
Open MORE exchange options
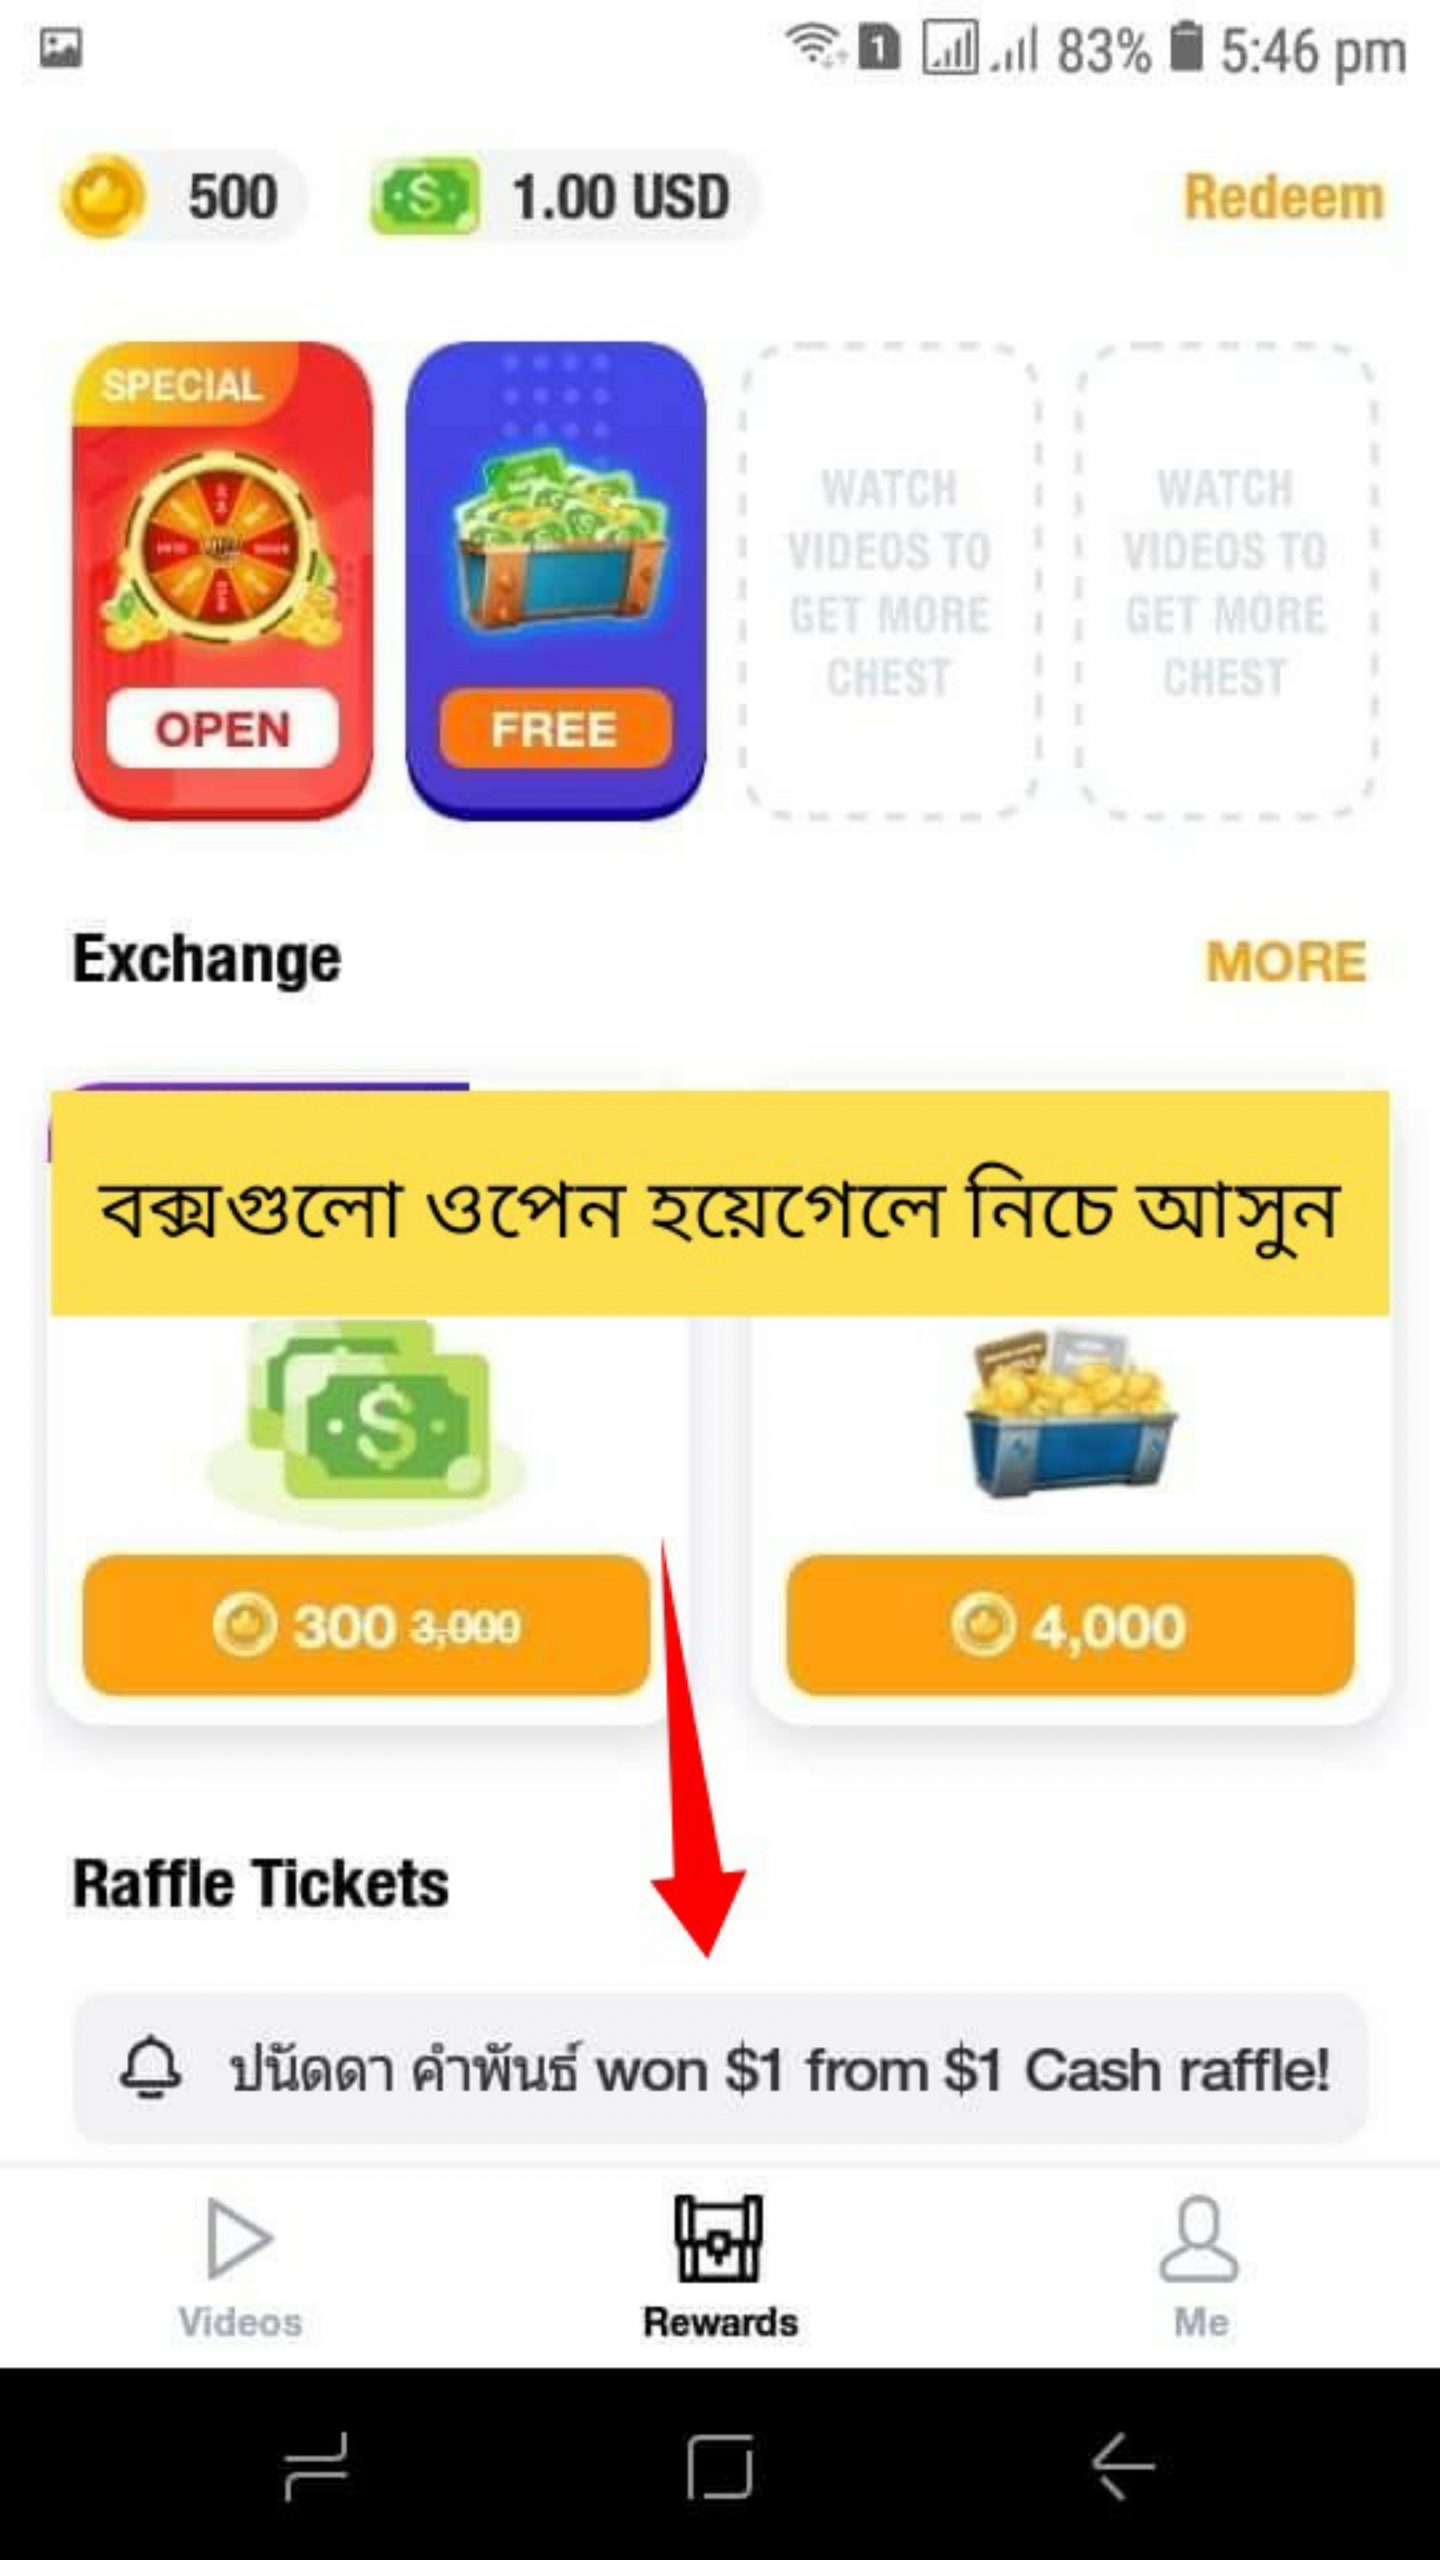click(1286, 962)
